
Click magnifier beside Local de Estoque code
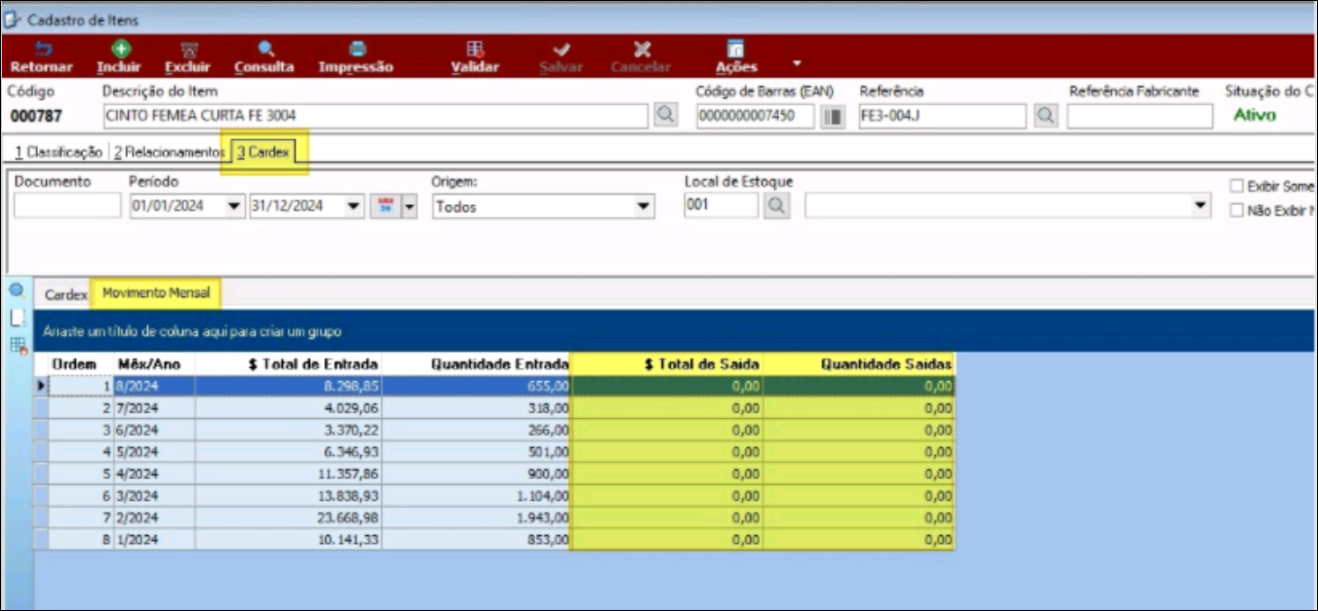[x=776, y=206]
